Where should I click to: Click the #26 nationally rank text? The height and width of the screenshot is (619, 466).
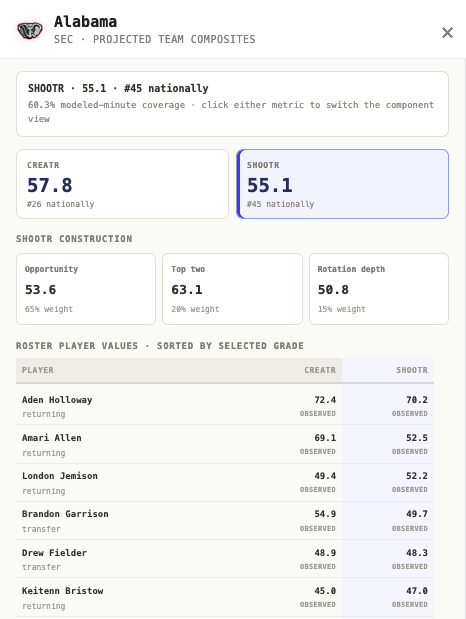(x=60, y=204)
